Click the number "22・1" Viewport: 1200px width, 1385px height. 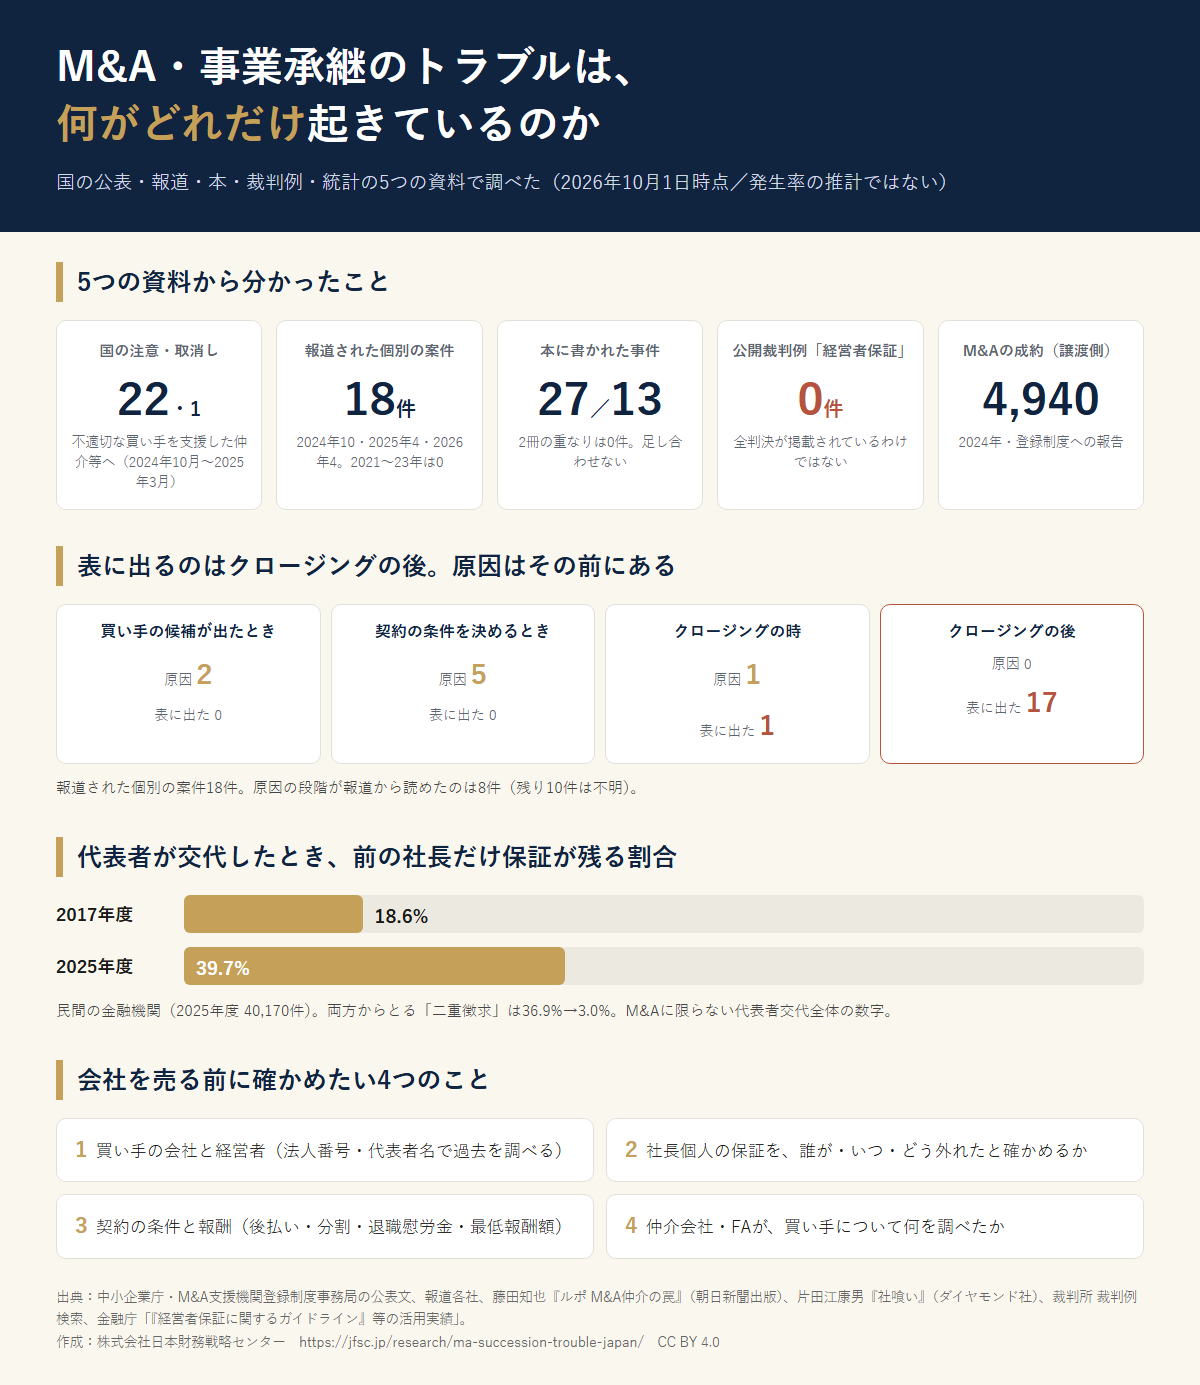[x=159, y=400]
